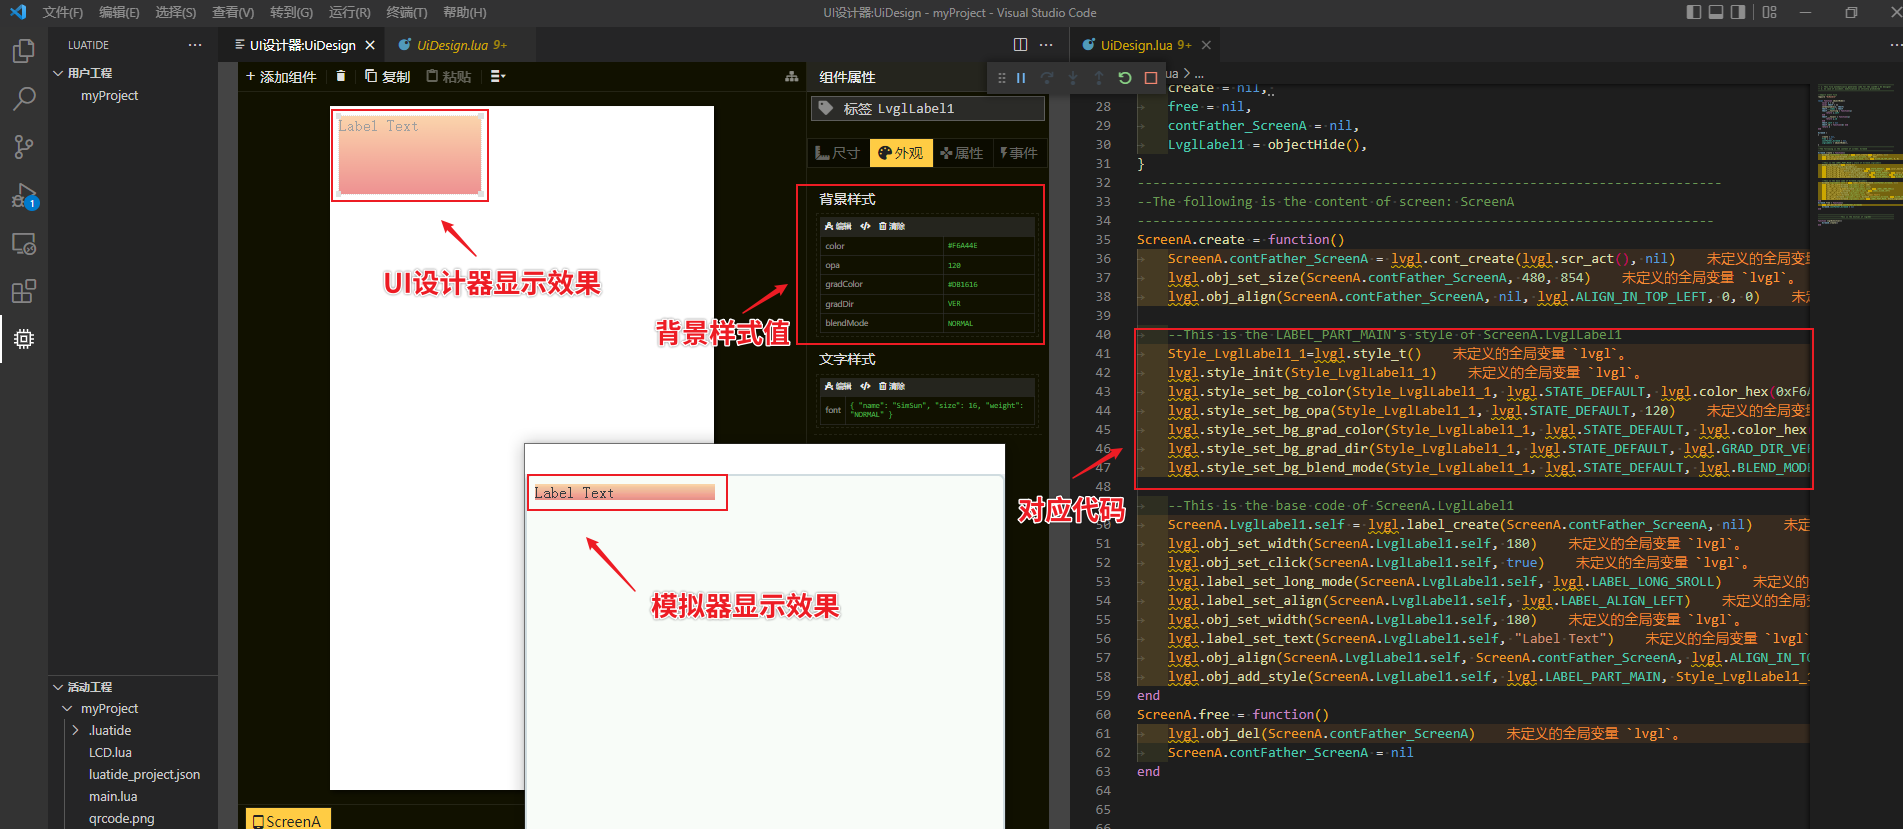This screenshot has height=829, width=1903.
Task: Click the component tree hierarchy icon
Action: (791, 76)
